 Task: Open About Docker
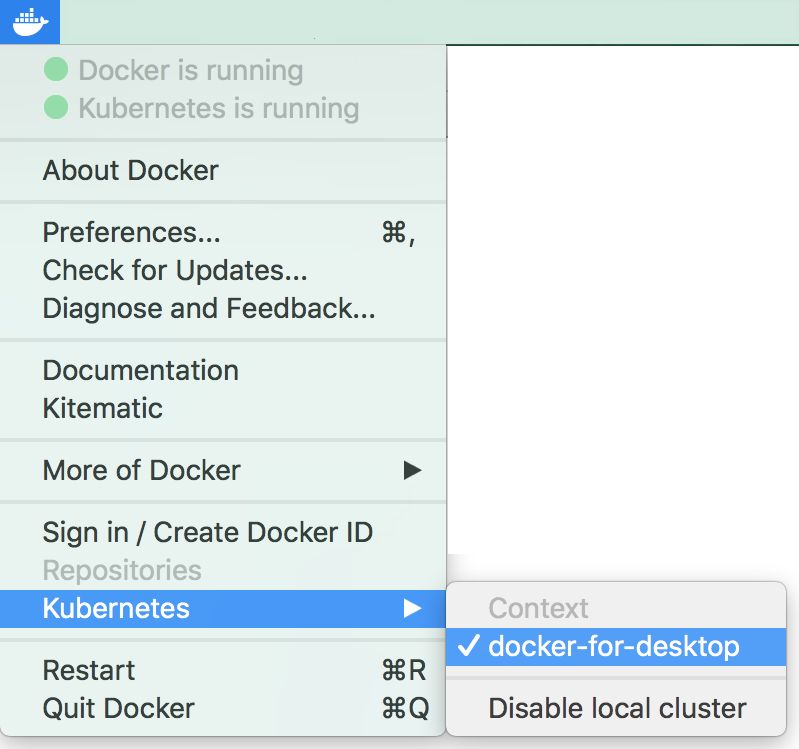(x=223, y=170)
